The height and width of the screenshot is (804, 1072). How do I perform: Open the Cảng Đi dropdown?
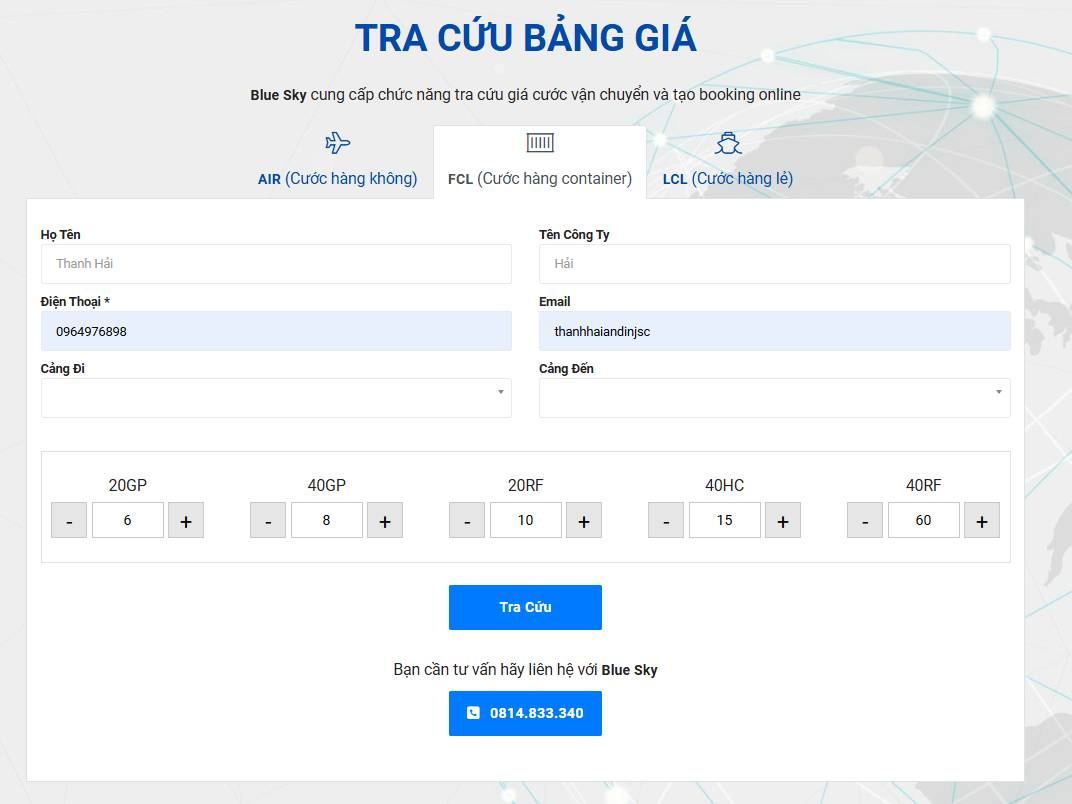pyautogui.click(x=276, y=397)
